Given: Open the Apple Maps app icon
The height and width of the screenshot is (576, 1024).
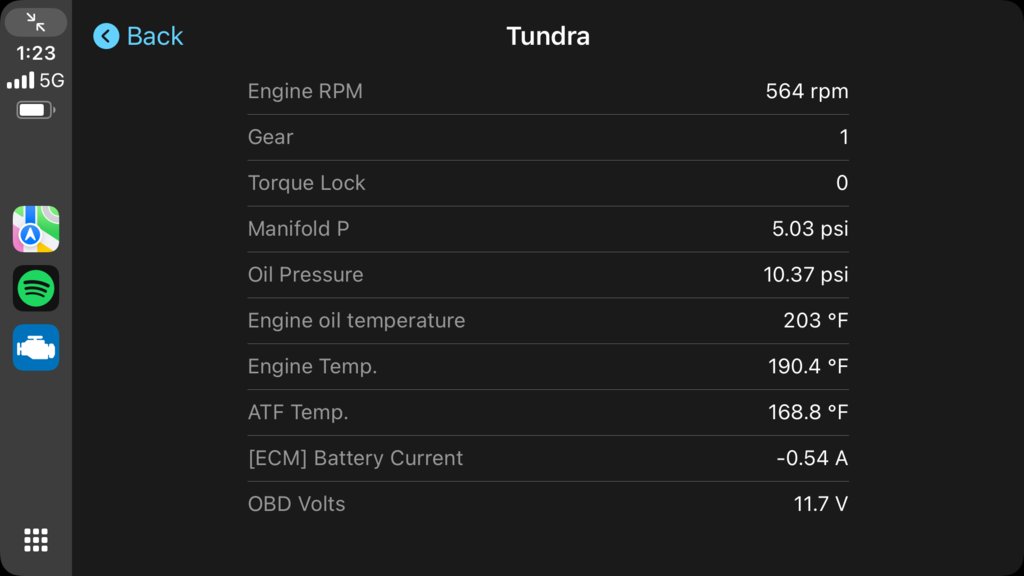Looking at the screenshot, I should 36,229.
